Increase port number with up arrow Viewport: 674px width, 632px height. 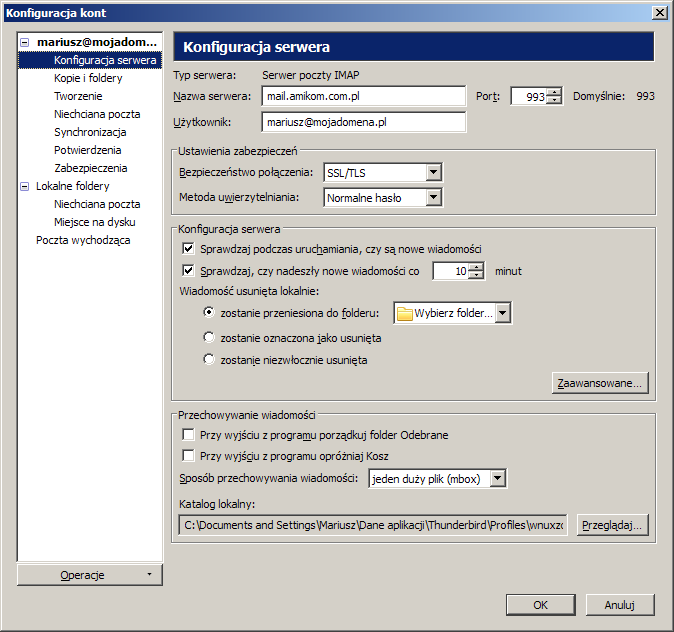554,92
